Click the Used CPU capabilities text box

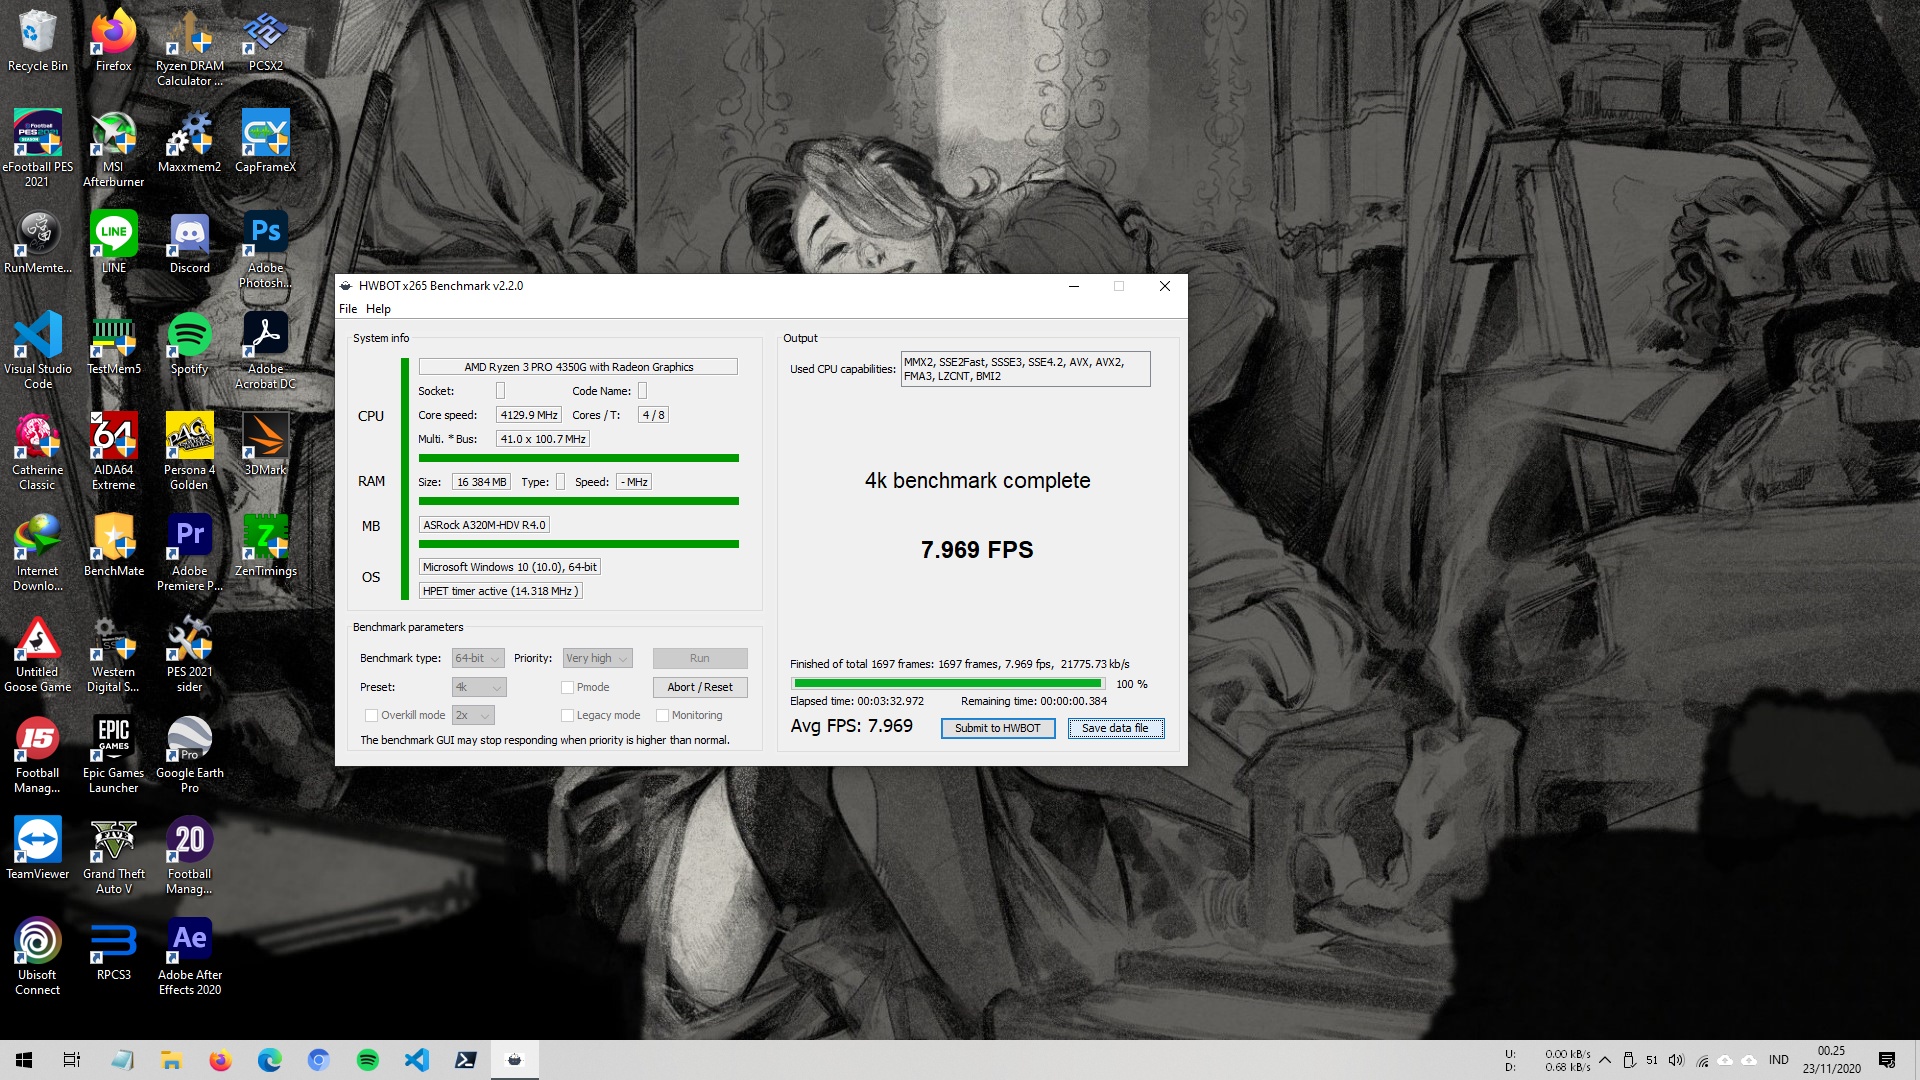[1025, 370]
